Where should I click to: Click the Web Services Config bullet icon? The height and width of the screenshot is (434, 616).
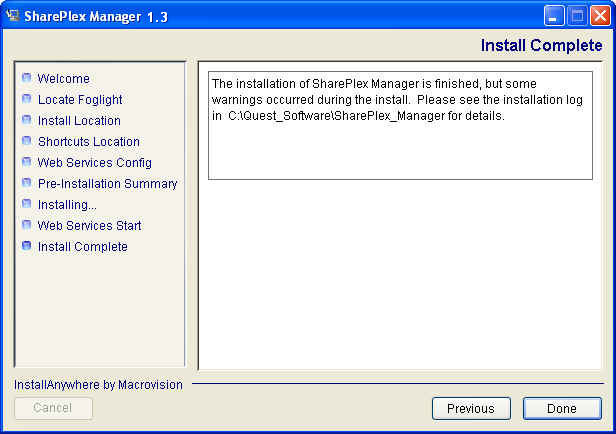[x=27, y=162]
